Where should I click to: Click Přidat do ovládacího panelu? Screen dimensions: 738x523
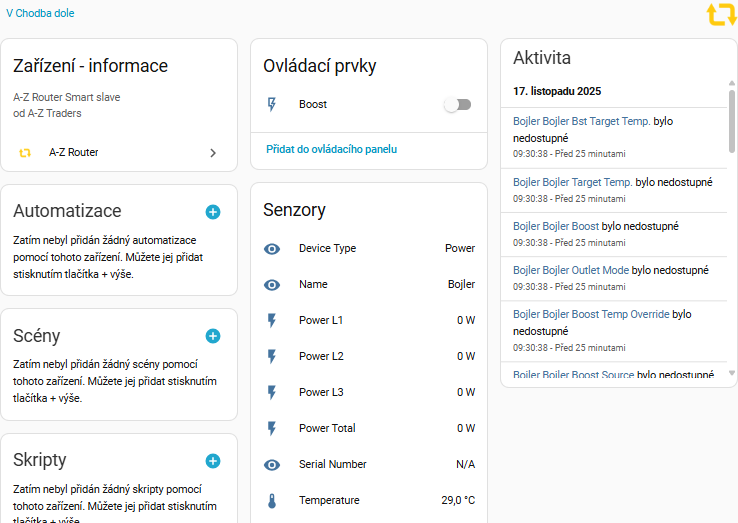point(332,149)
